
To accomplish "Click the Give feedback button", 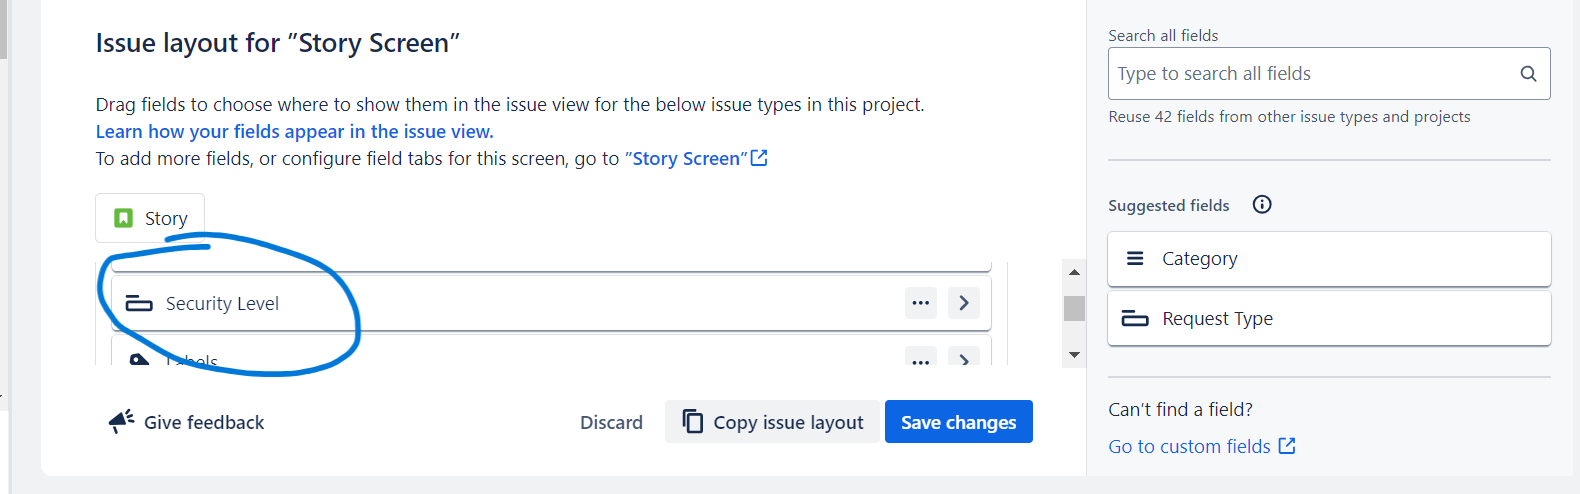I will point(186,422).
